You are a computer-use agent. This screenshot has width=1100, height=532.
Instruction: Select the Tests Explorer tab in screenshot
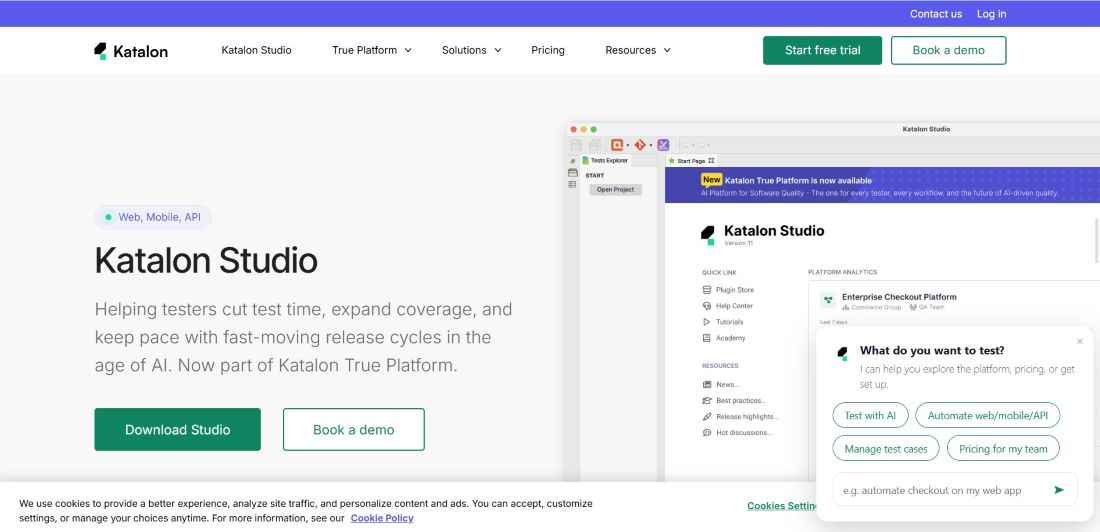pyautogui.click(x=605, y=161)
